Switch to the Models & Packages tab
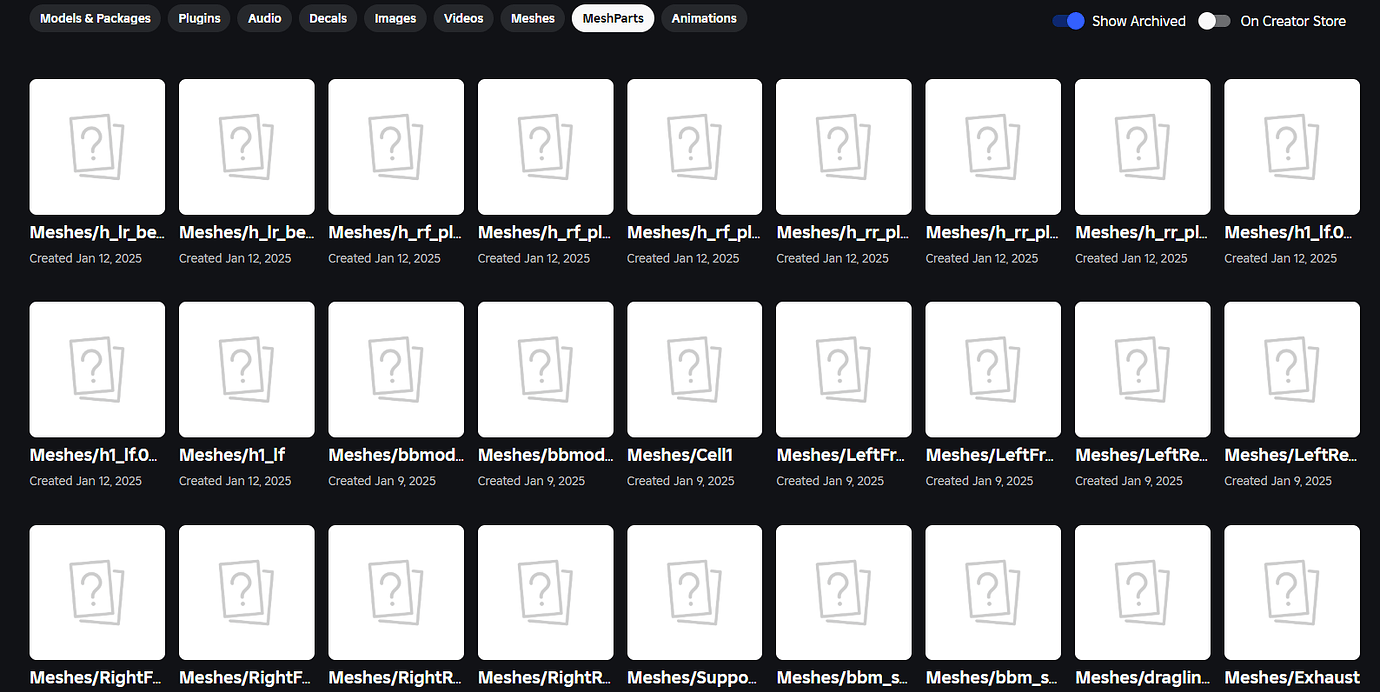Viewport: 1380px width, 692px height. tap(95, 18)
